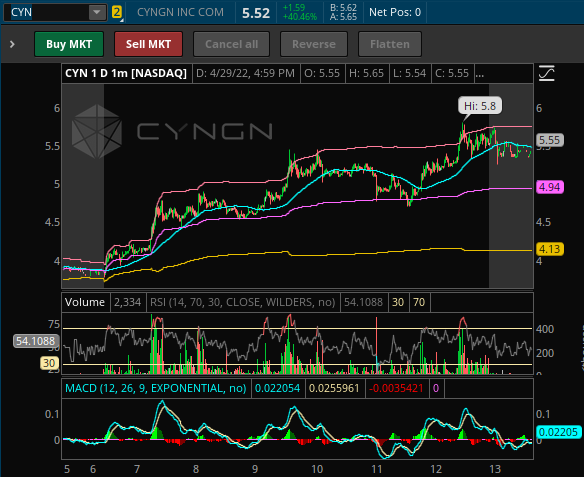
Task: Click the 10 hour marker on time axis
Action: (x=317, y=469)
